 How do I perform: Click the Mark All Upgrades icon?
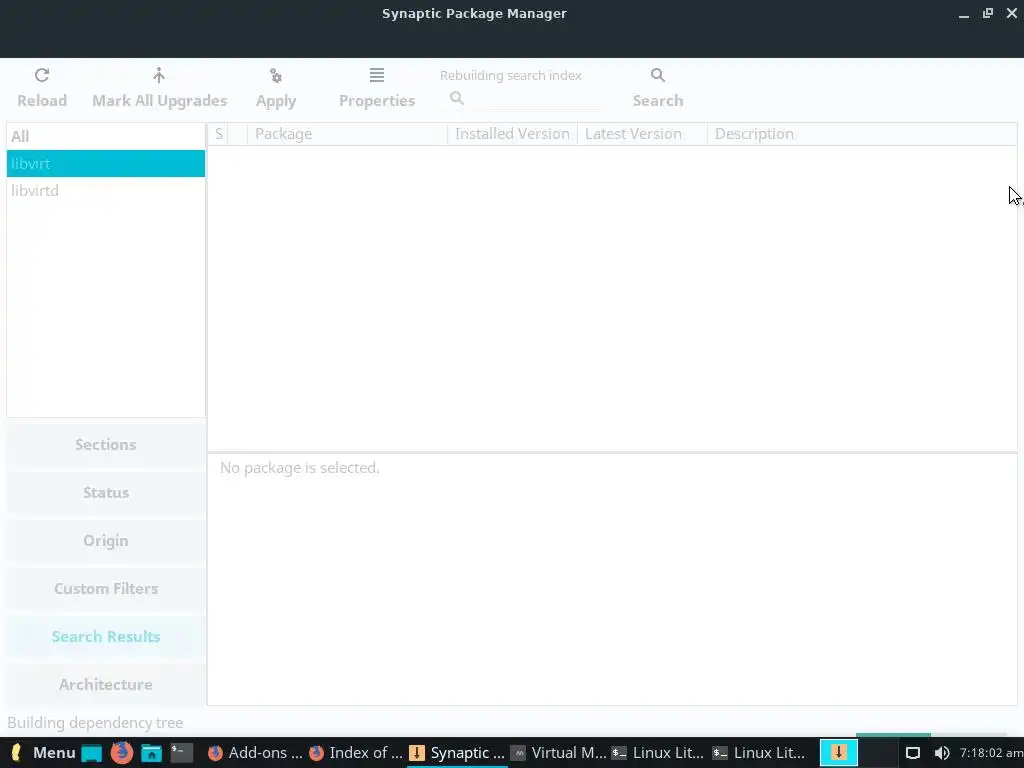click(x=159, y=75)
